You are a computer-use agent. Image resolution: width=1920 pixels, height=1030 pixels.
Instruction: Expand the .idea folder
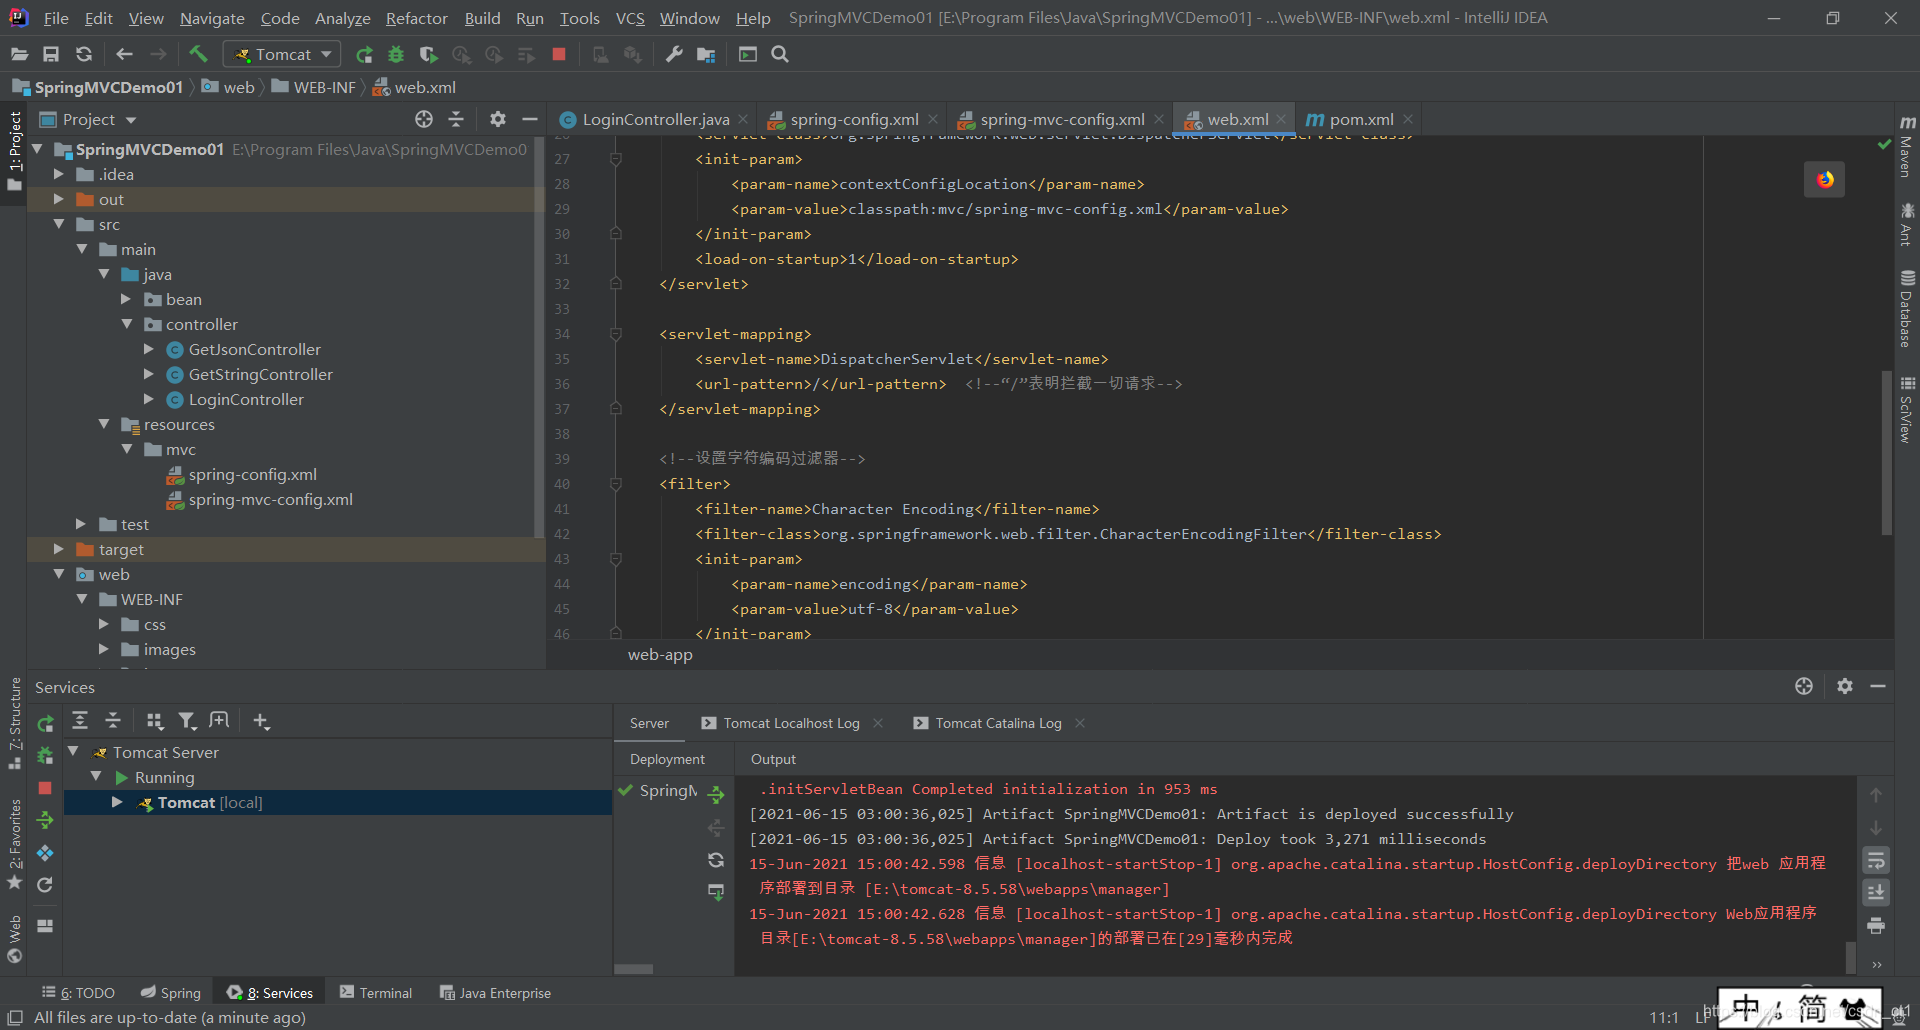point(58,174)
